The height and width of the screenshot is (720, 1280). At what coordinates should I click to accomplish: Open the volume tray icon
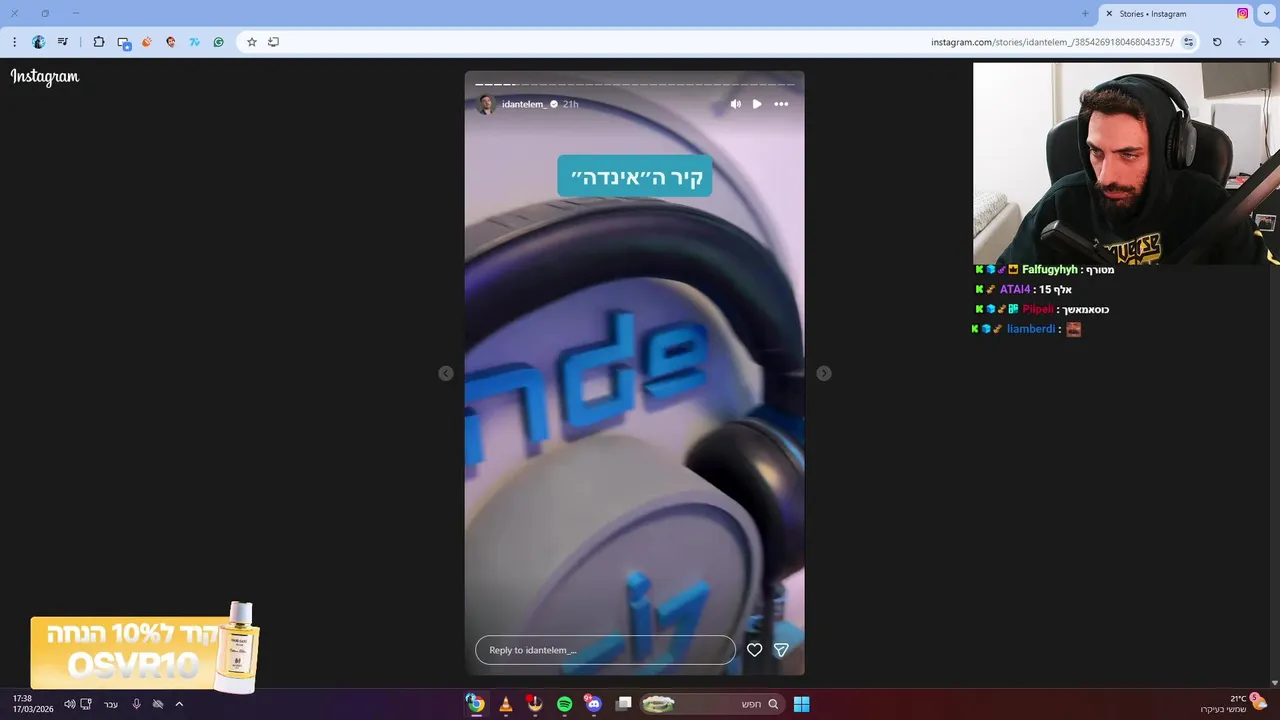pos(69,704)
